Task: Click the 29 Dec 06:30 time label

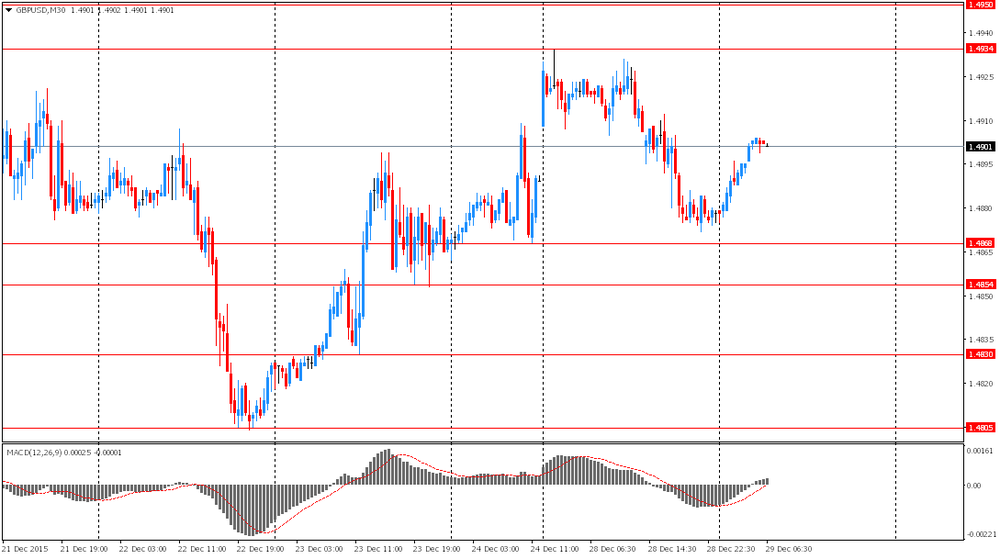Action: coord(789,549)
